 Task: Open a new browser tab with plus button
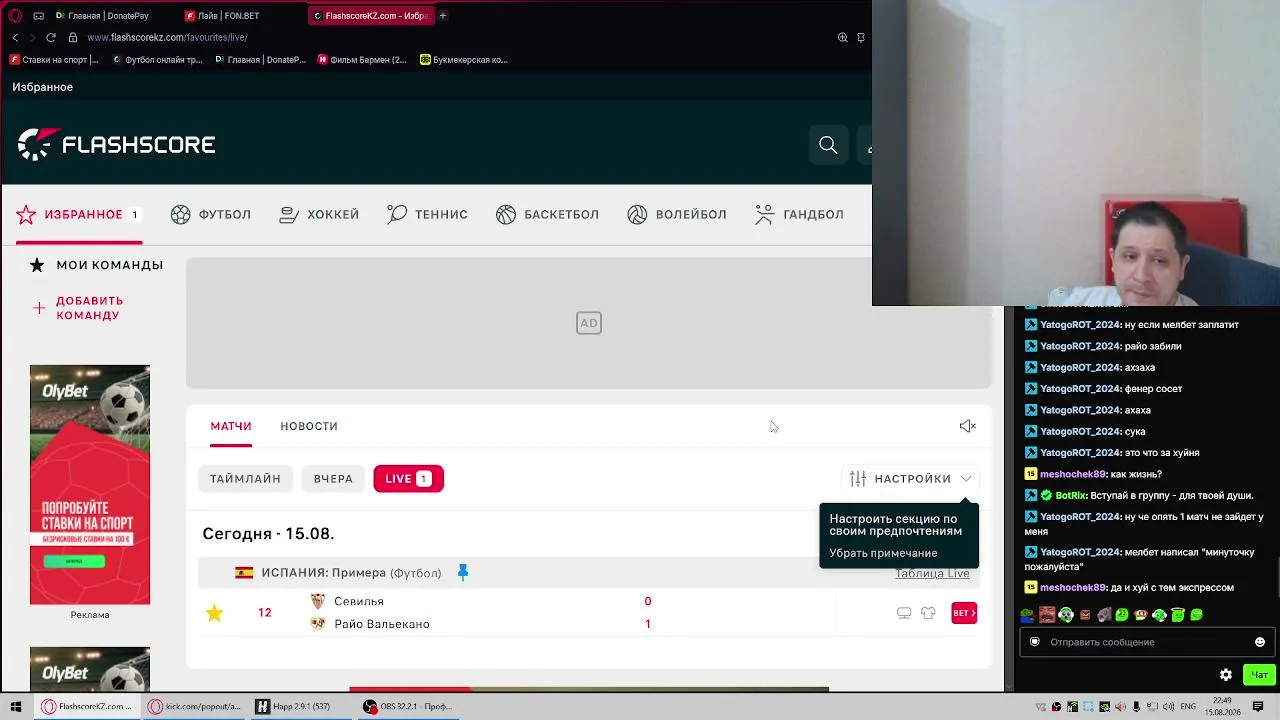point(443,16)
